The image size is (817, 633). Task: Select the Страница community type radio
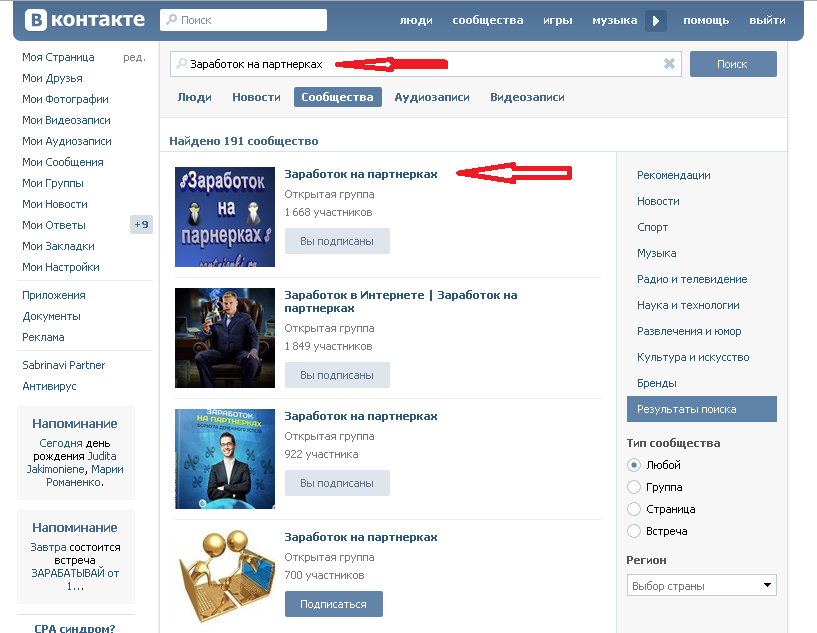[634, 509]
